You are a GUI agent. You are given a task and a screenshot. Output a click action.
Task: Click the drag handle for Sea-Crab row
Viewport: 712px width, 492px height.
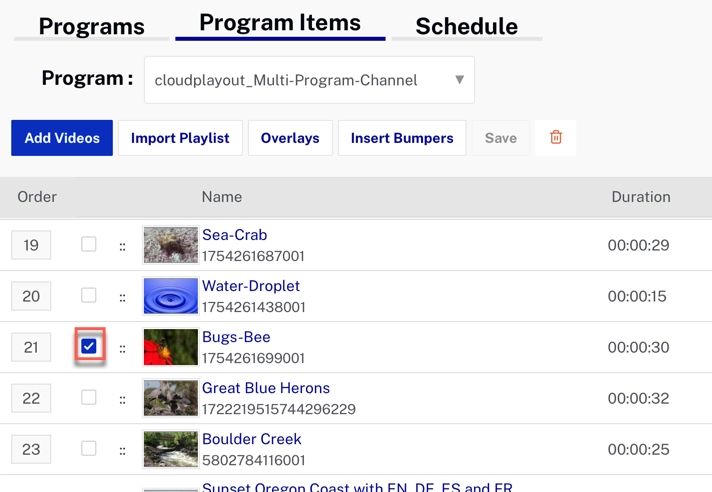click(123, 246)
